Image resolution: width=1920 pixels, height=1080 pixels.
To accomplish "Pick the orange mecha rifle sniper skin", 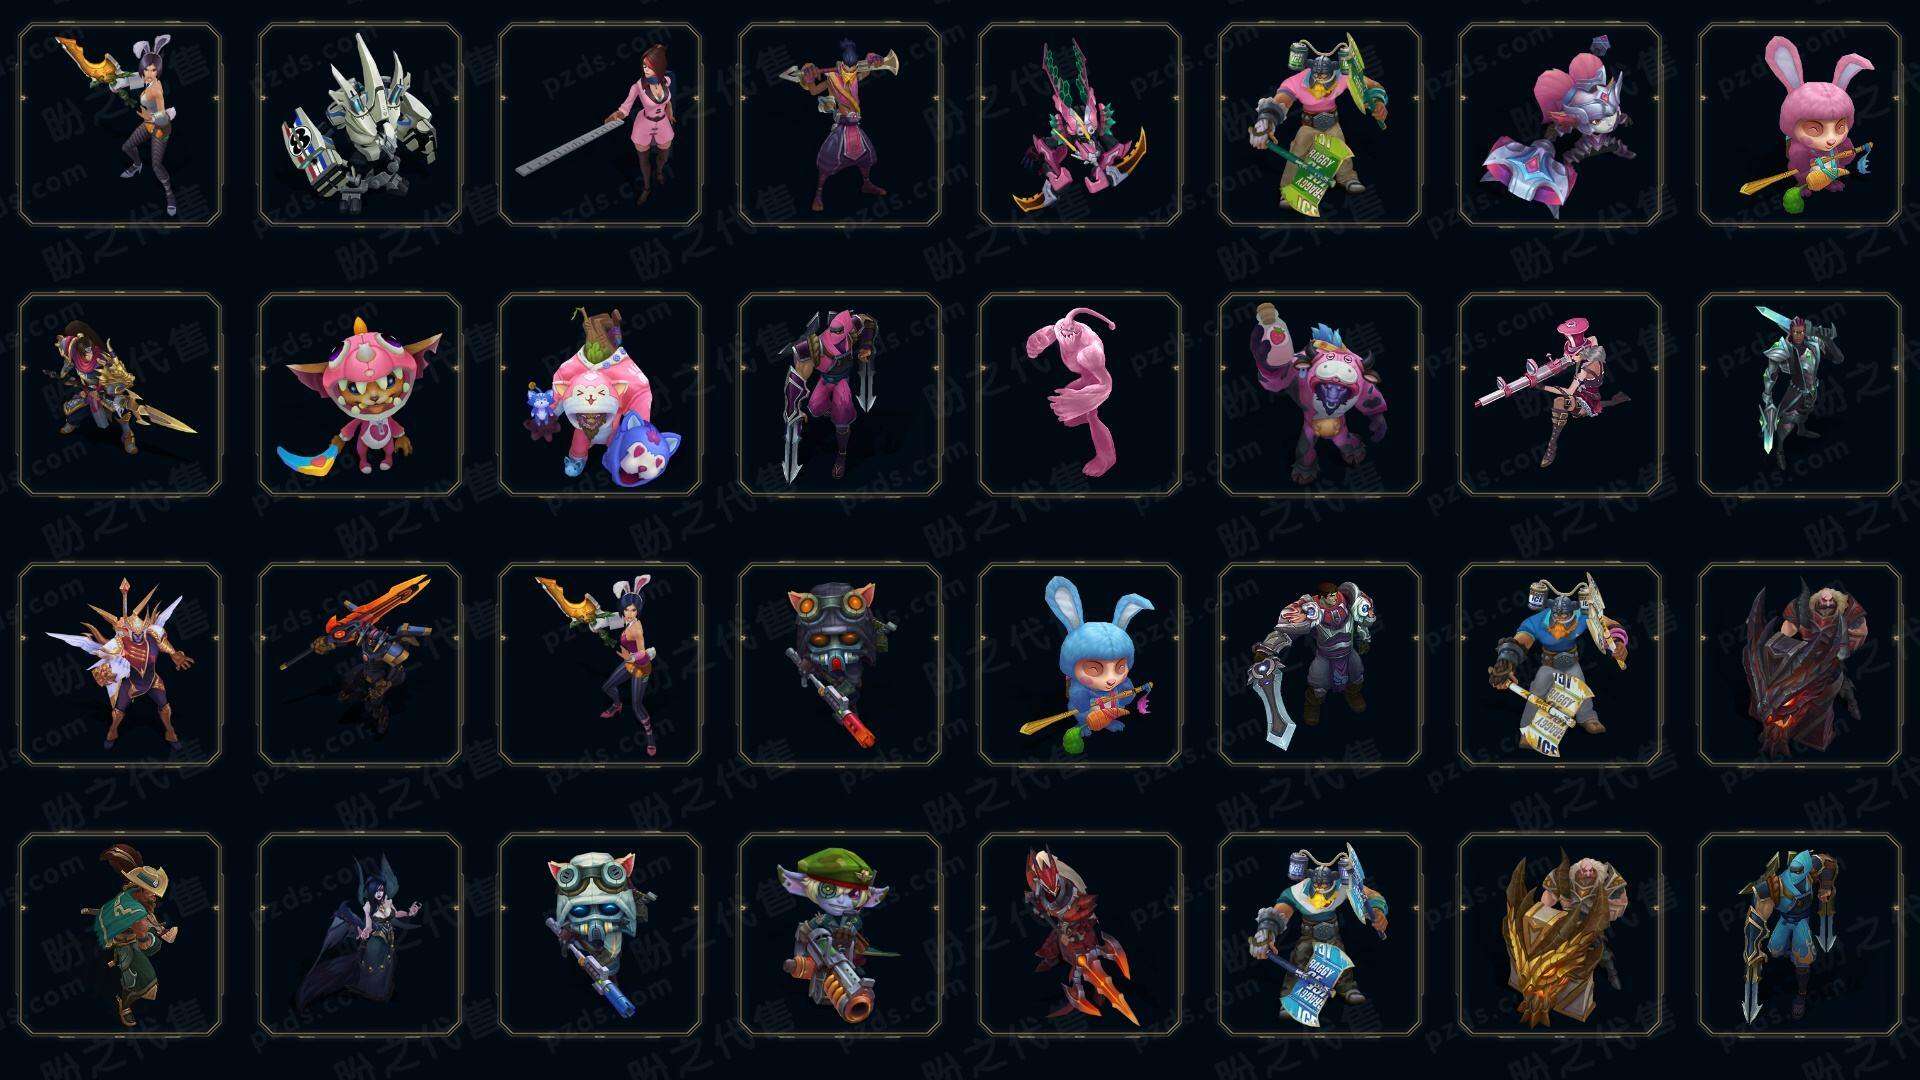I will [360, 664].
